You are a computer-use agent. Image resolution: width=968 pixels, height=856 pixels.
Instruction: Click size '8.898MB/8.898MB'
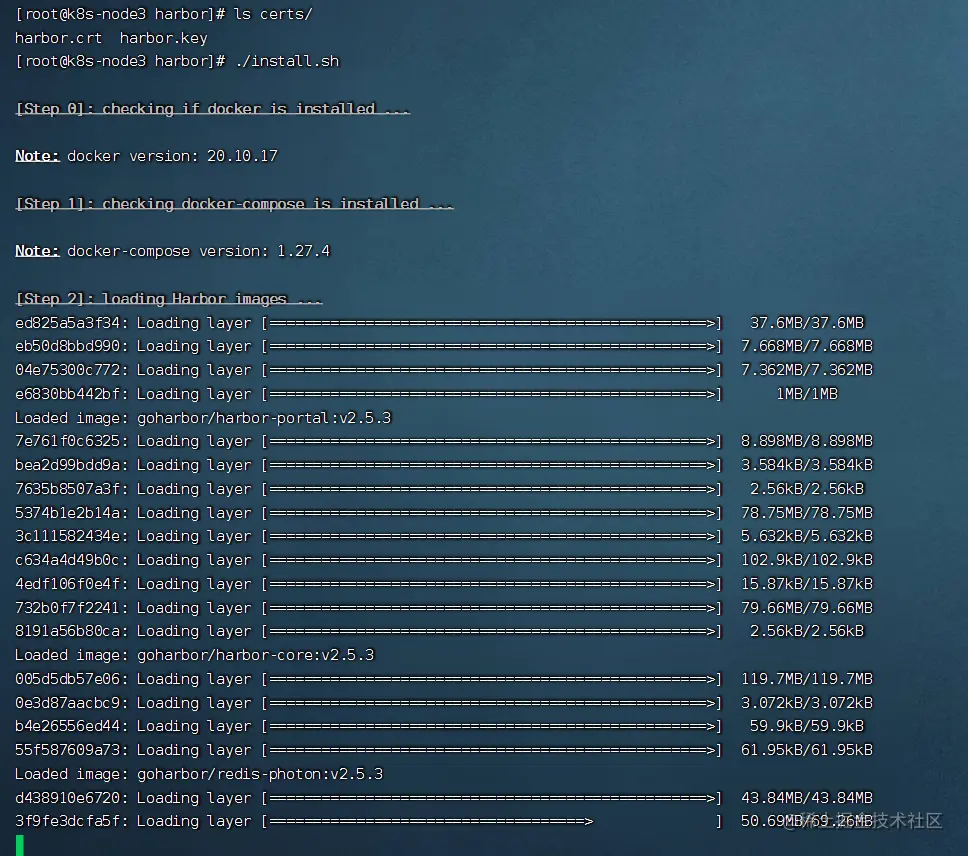click(x=807, y=441)
